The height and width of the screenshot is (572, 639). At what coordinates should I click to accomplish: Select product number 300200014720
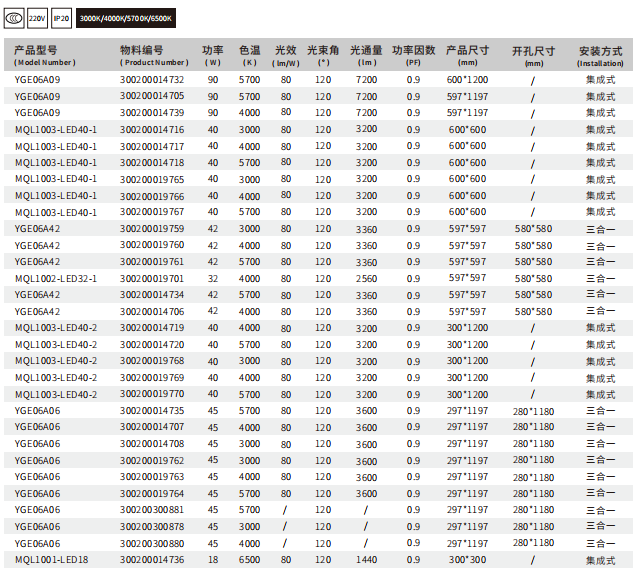[x=152, y=345]
